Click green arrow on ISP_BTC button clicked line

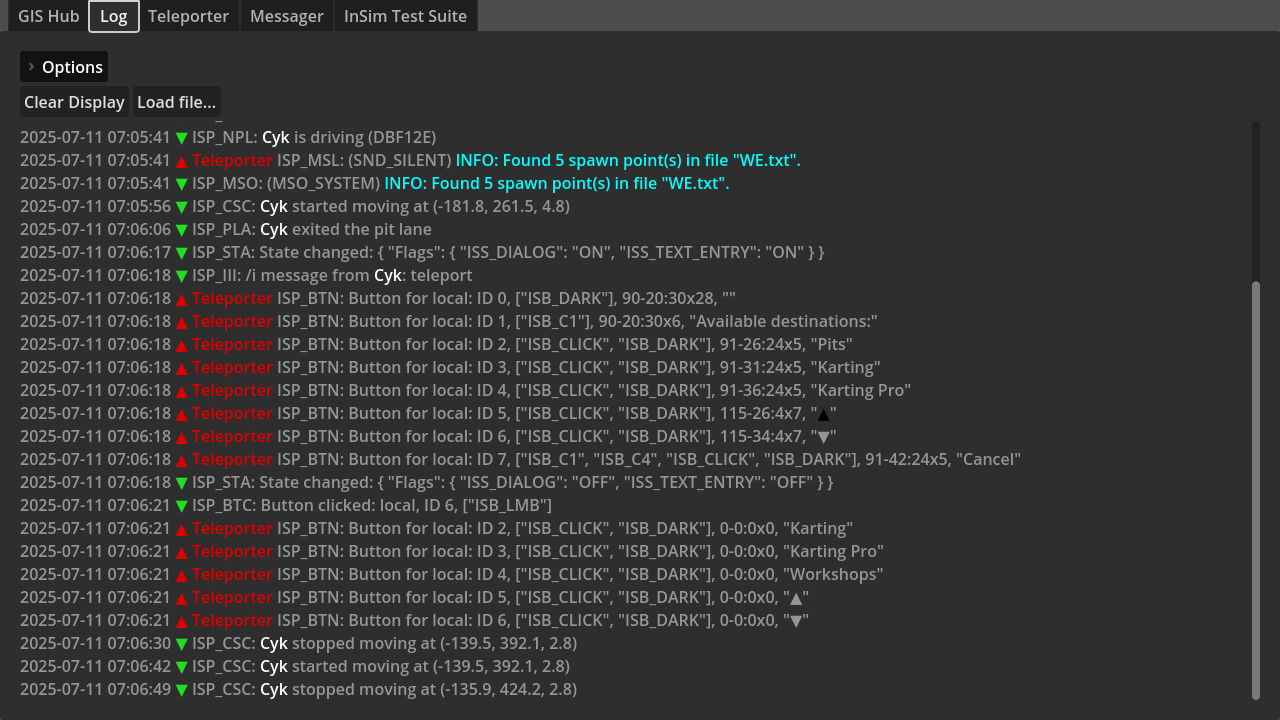click(182, 506)
